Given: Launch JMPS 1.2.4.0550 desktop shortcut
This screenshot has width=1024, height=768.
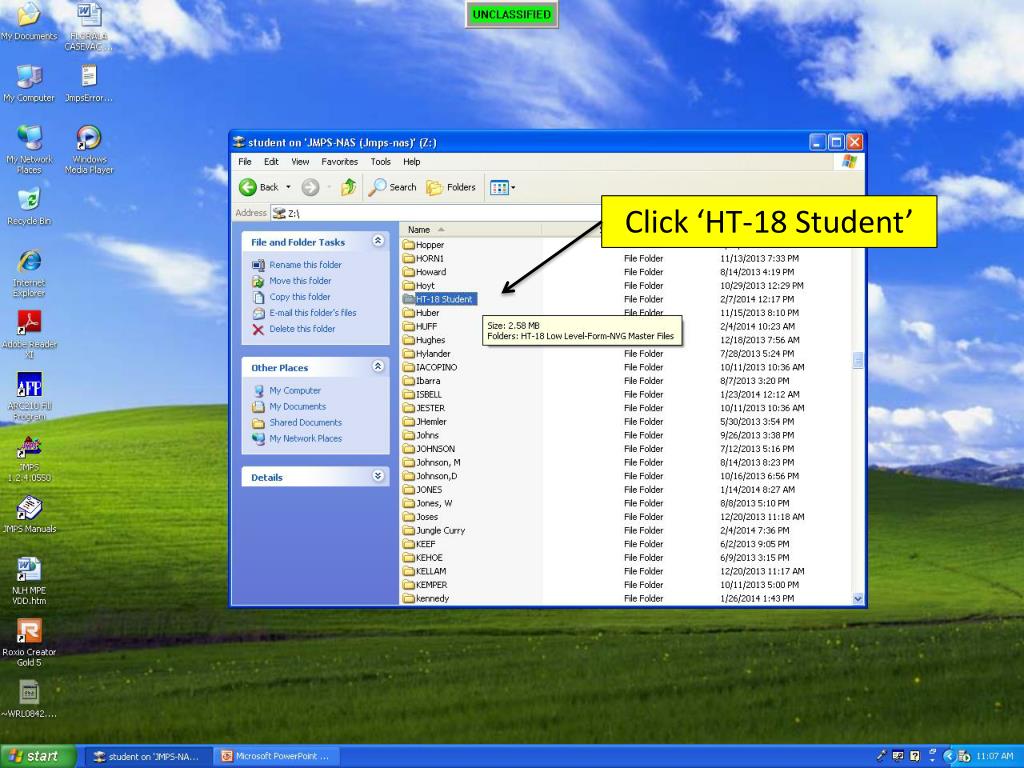Looking at the screenshot, I should 29,458.
